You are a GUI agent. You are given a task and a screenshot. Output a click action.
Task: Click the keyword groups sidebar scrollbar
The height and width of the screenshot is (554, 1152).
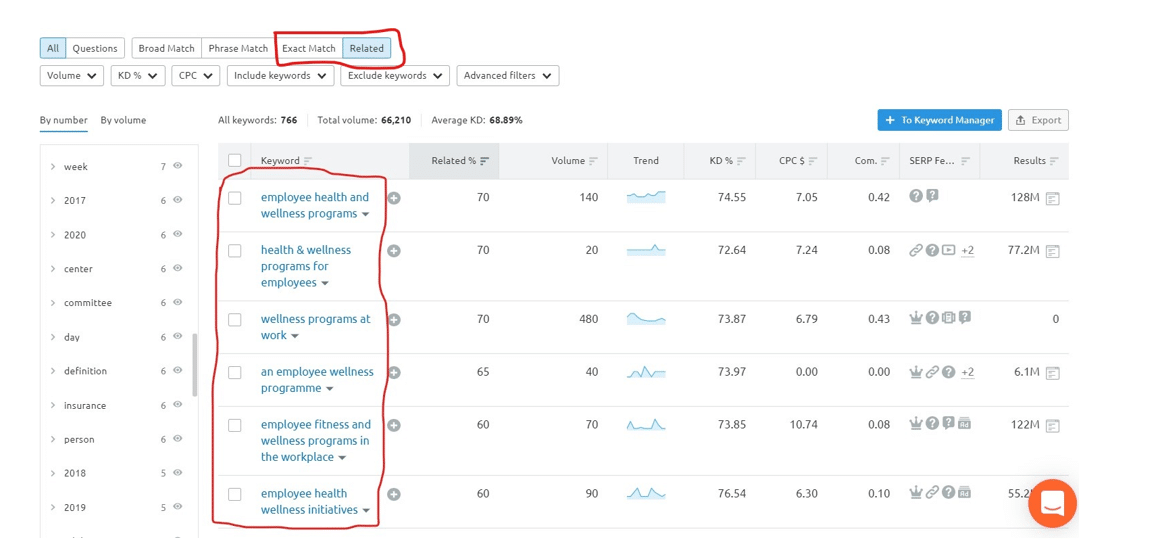pos(195,365)
